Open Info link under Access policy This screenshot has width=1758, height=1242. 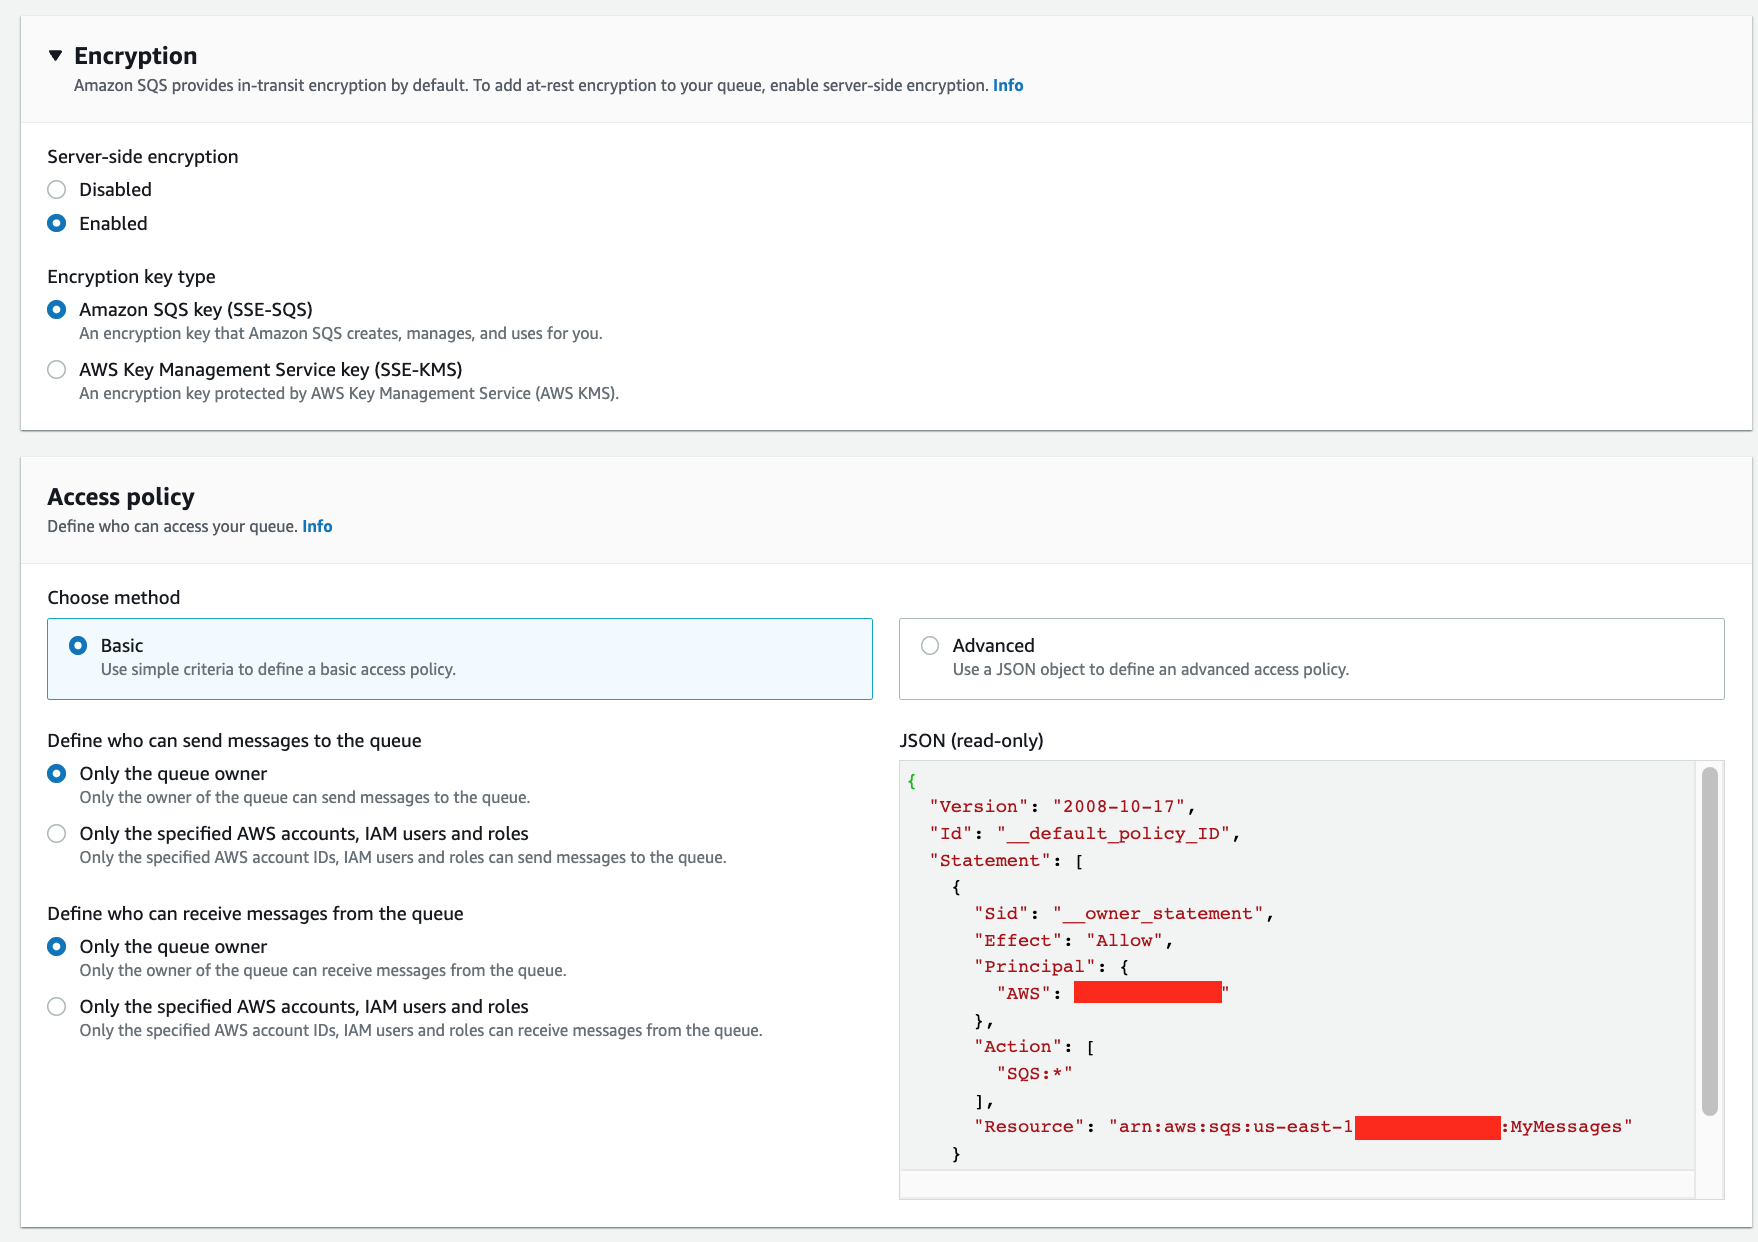tap(317, 527)
